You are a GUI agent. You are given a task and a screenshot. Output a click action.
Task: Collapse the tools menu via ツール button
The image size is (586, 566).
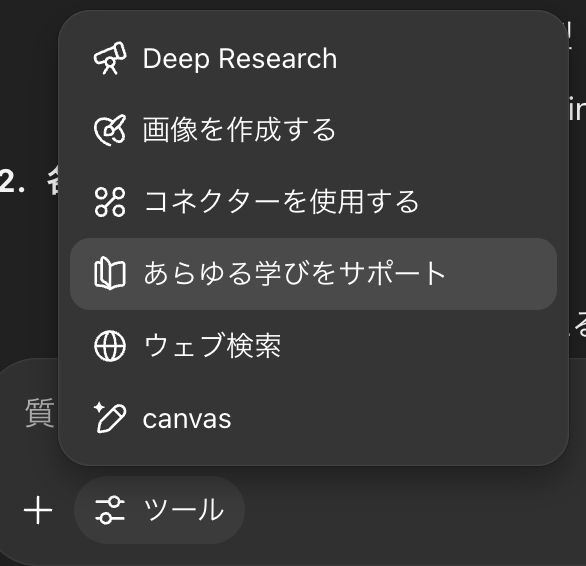click(160, 510)
